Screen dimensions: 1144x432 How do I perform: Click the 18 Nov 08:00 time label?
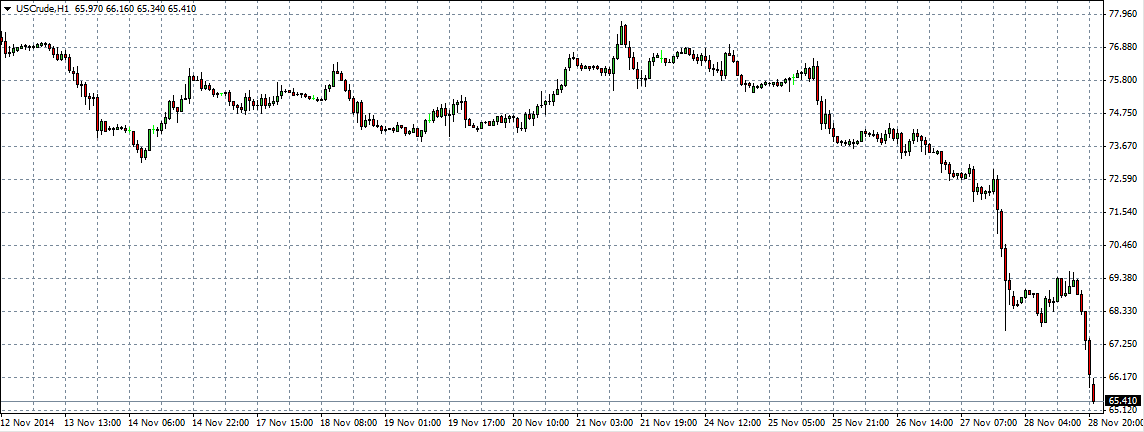[x=350, y=423]
